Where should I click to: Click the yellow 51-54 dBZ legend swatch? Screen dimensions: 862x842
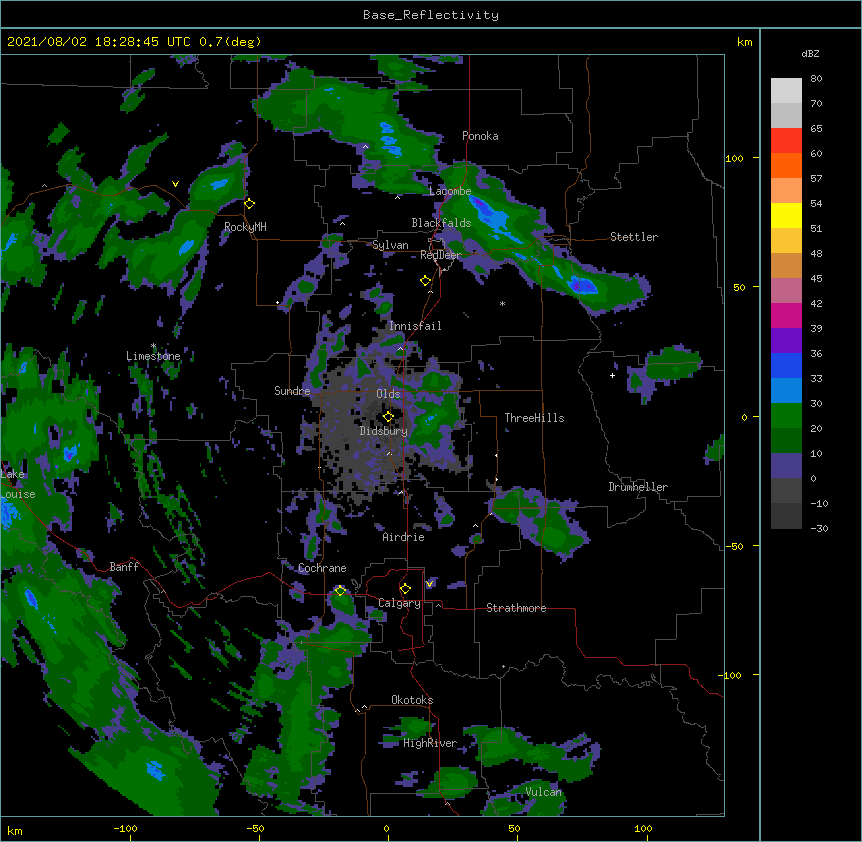[786, 216]
